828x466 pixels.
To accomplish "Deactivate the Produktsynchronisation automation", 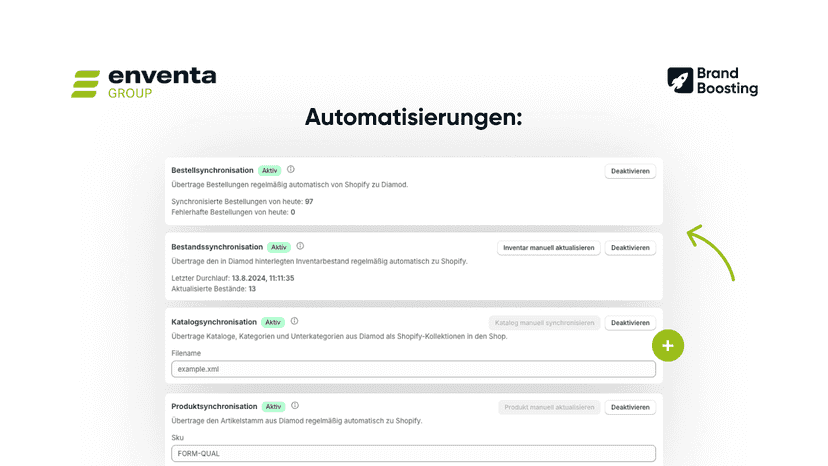I will (630, 407).
